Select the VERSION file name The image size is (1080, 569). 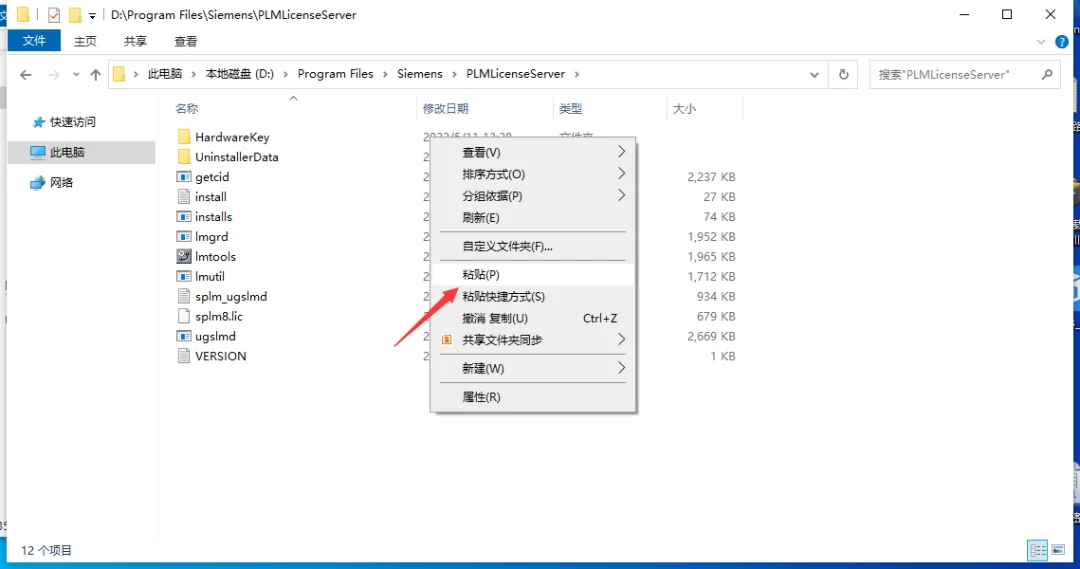pos(220,356)
